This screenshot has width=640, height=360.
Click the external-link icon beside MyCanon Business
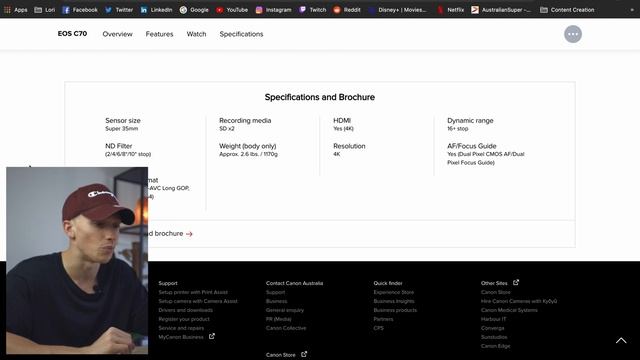click(x=211, y=336)
